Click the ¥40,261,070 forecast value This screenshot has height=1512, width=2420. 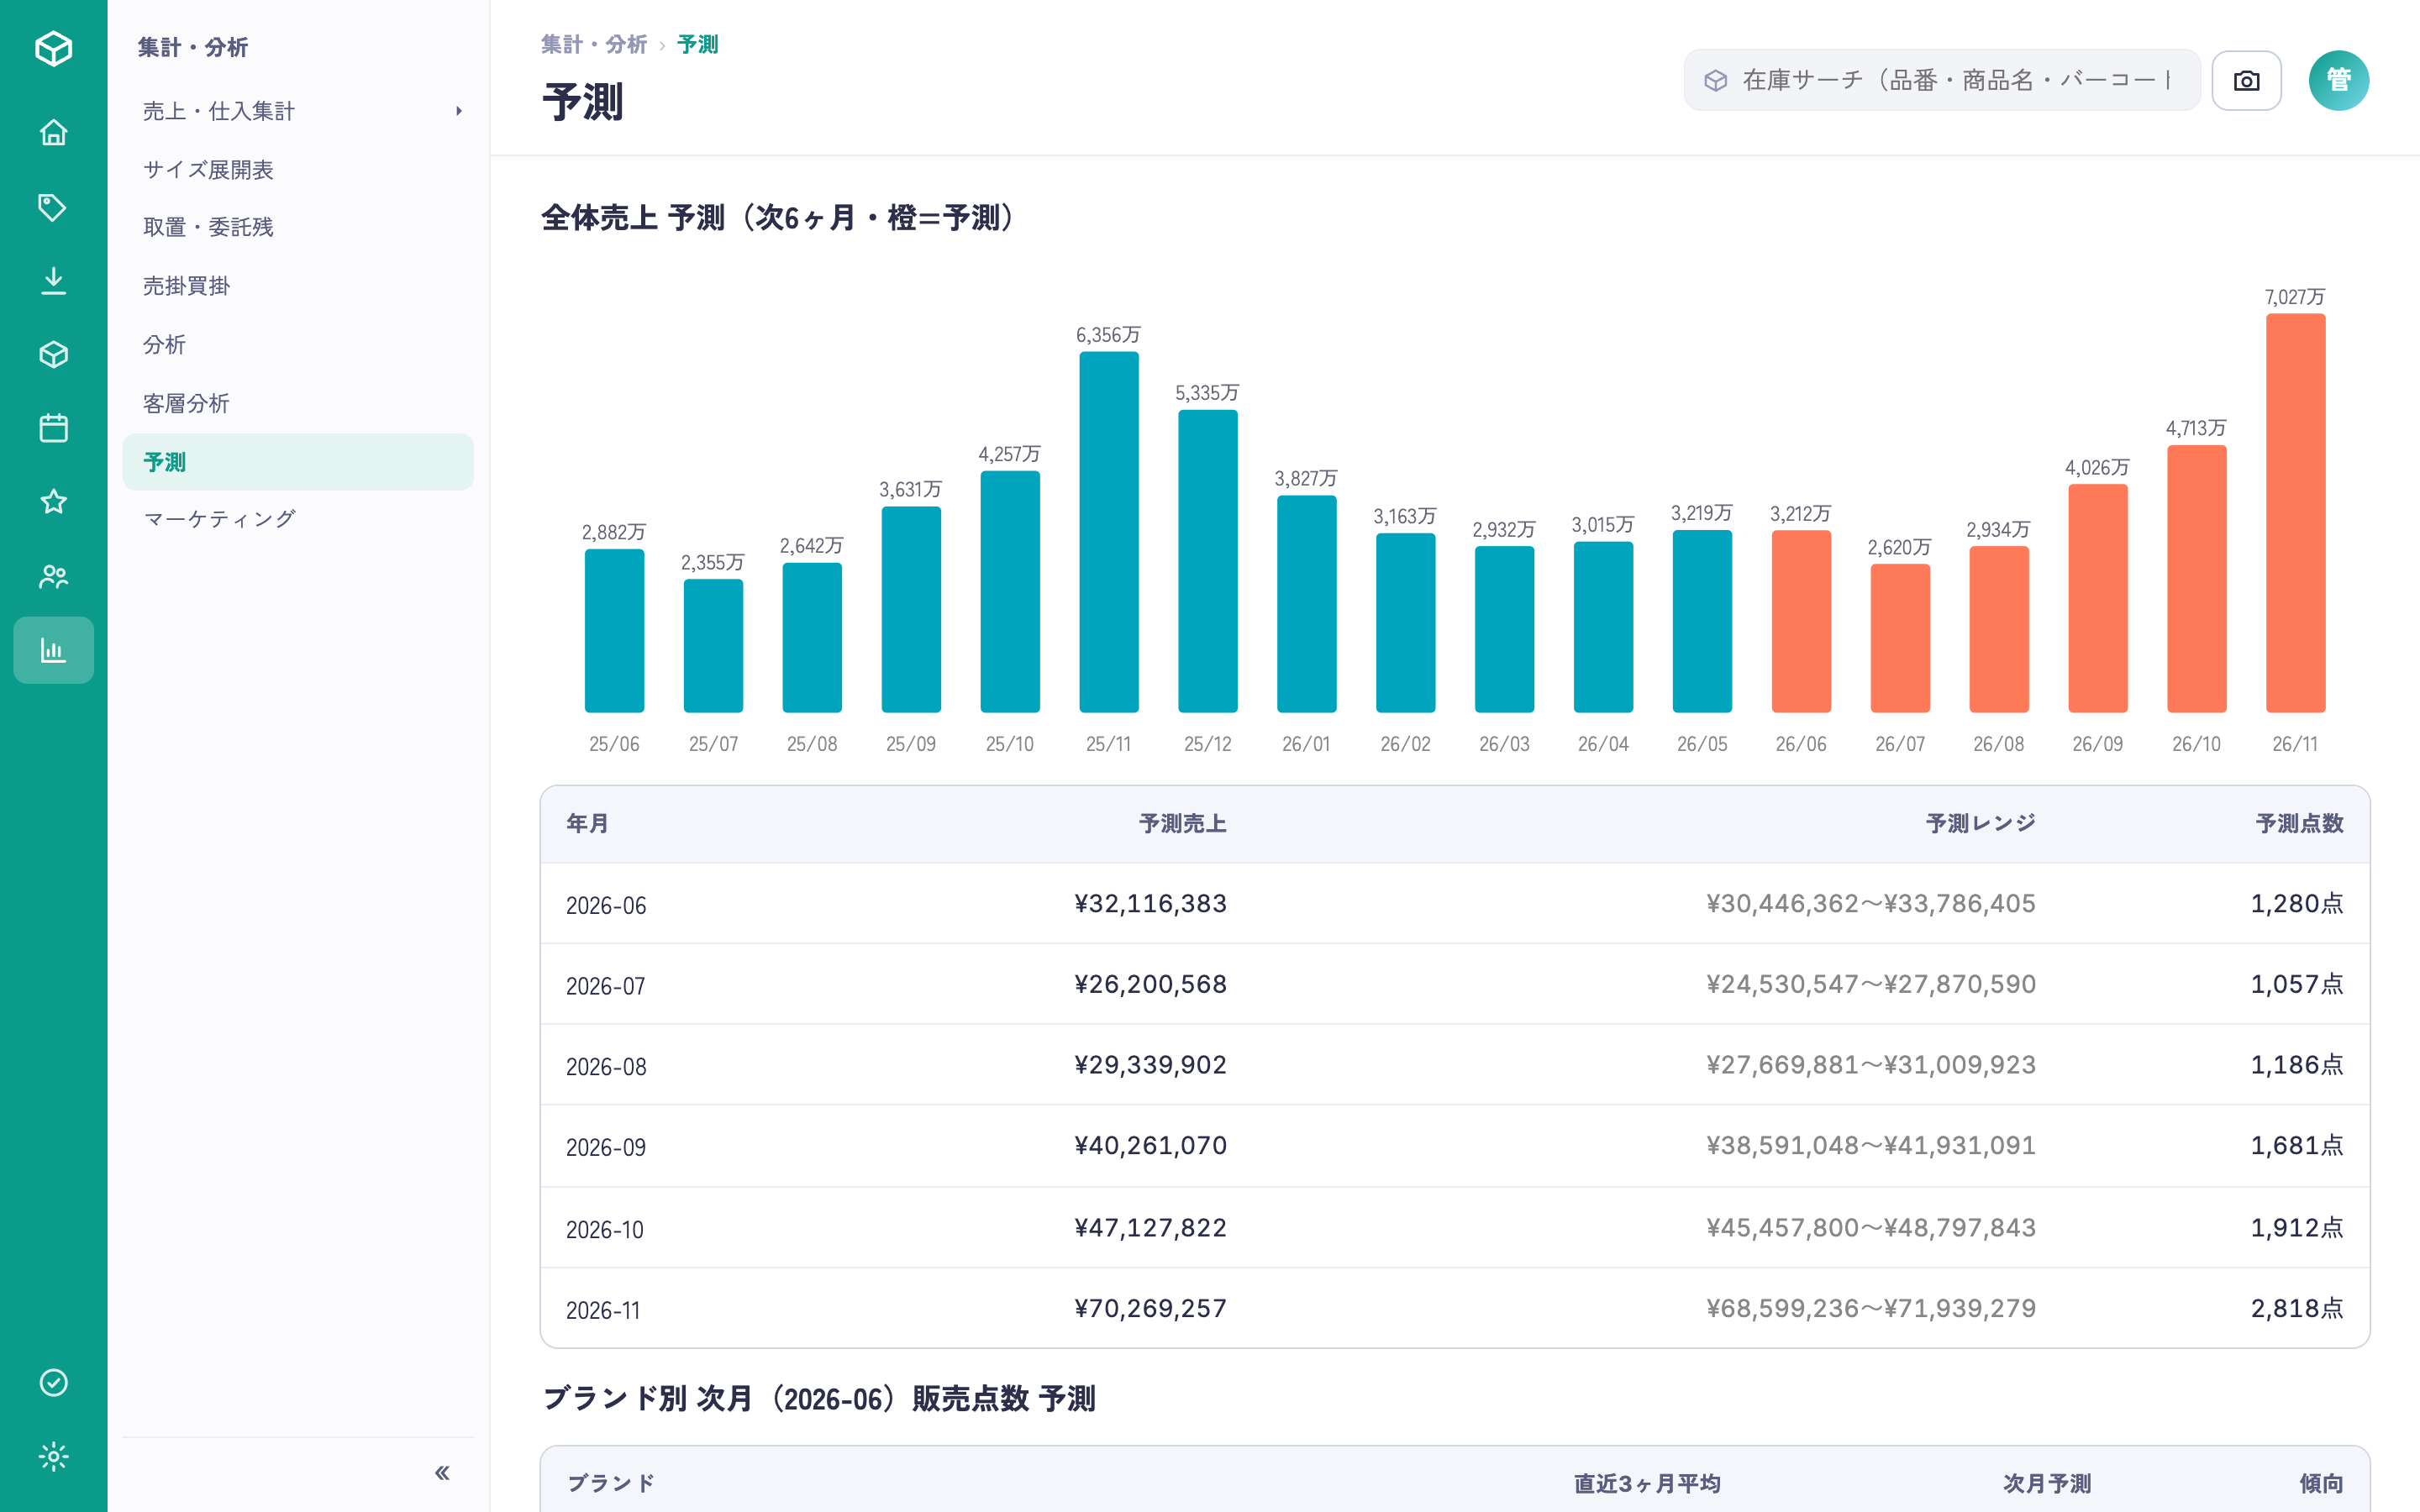[1151, 1146]
